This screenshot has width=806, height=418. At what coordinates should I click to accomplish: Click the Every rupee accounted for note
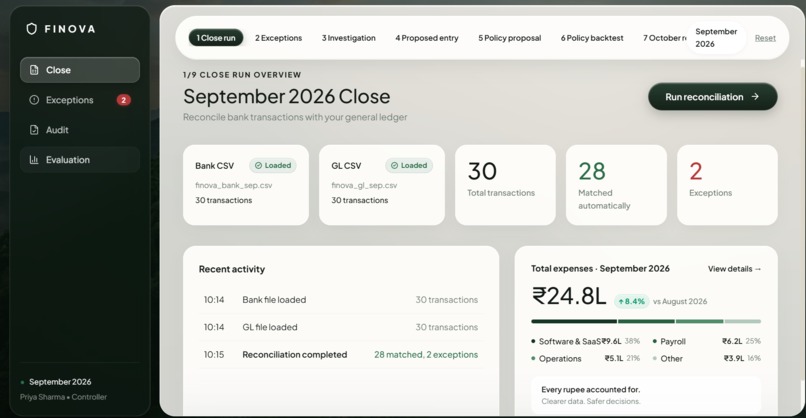click(646, 395)
